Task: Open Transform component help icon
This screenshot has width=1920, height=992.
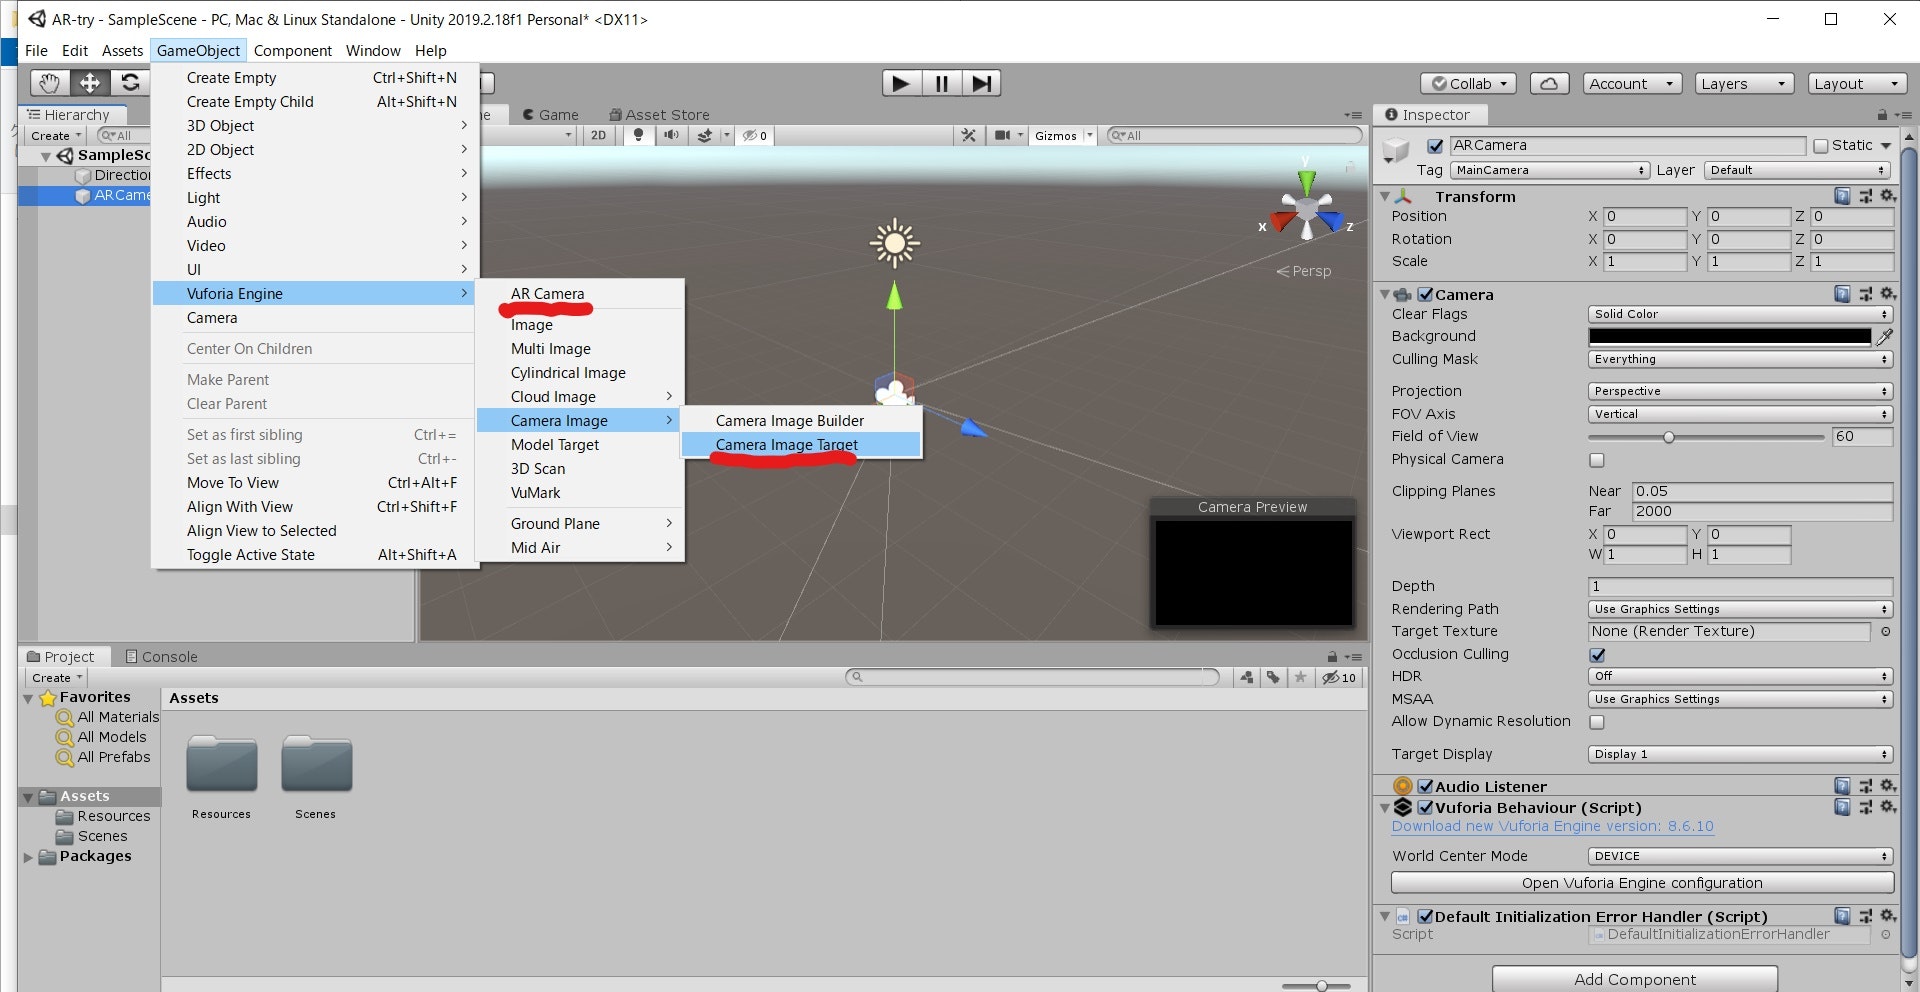Action: click(1842, 196)
